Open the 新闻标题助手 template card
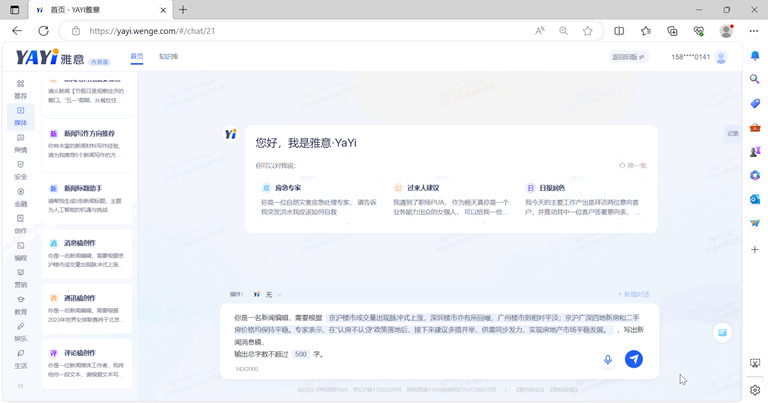The height and width of the screenshot is (403, 768). 87,199
